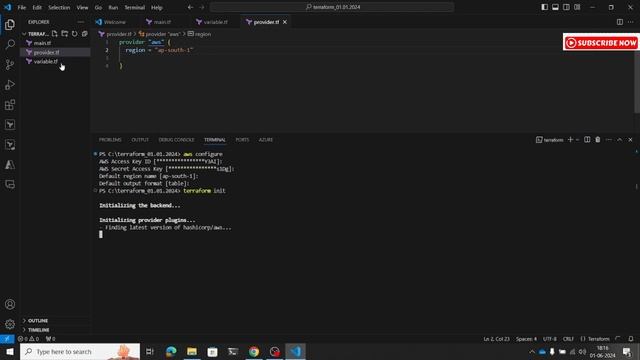Switch to the Welcome tab

[x=115, y=22]
